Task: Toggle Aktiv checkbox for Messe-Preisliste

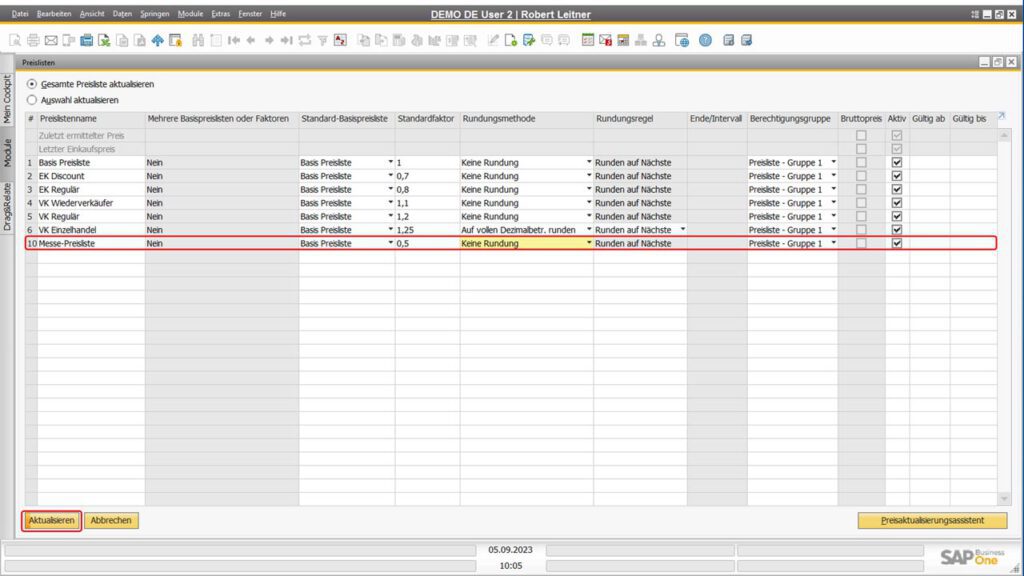Action: [x=897, y=244]
